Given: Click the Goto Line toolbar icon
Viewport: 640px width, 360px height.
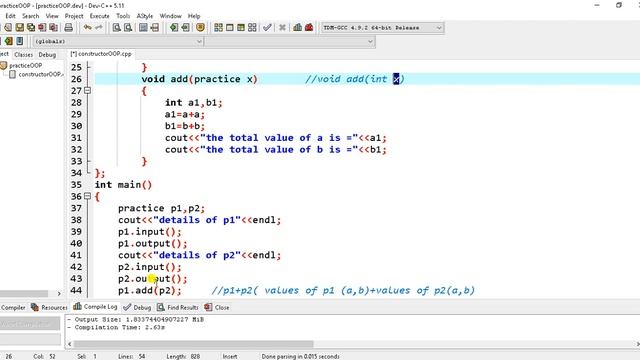Looking at the screenshot, I should coord(155,27).
